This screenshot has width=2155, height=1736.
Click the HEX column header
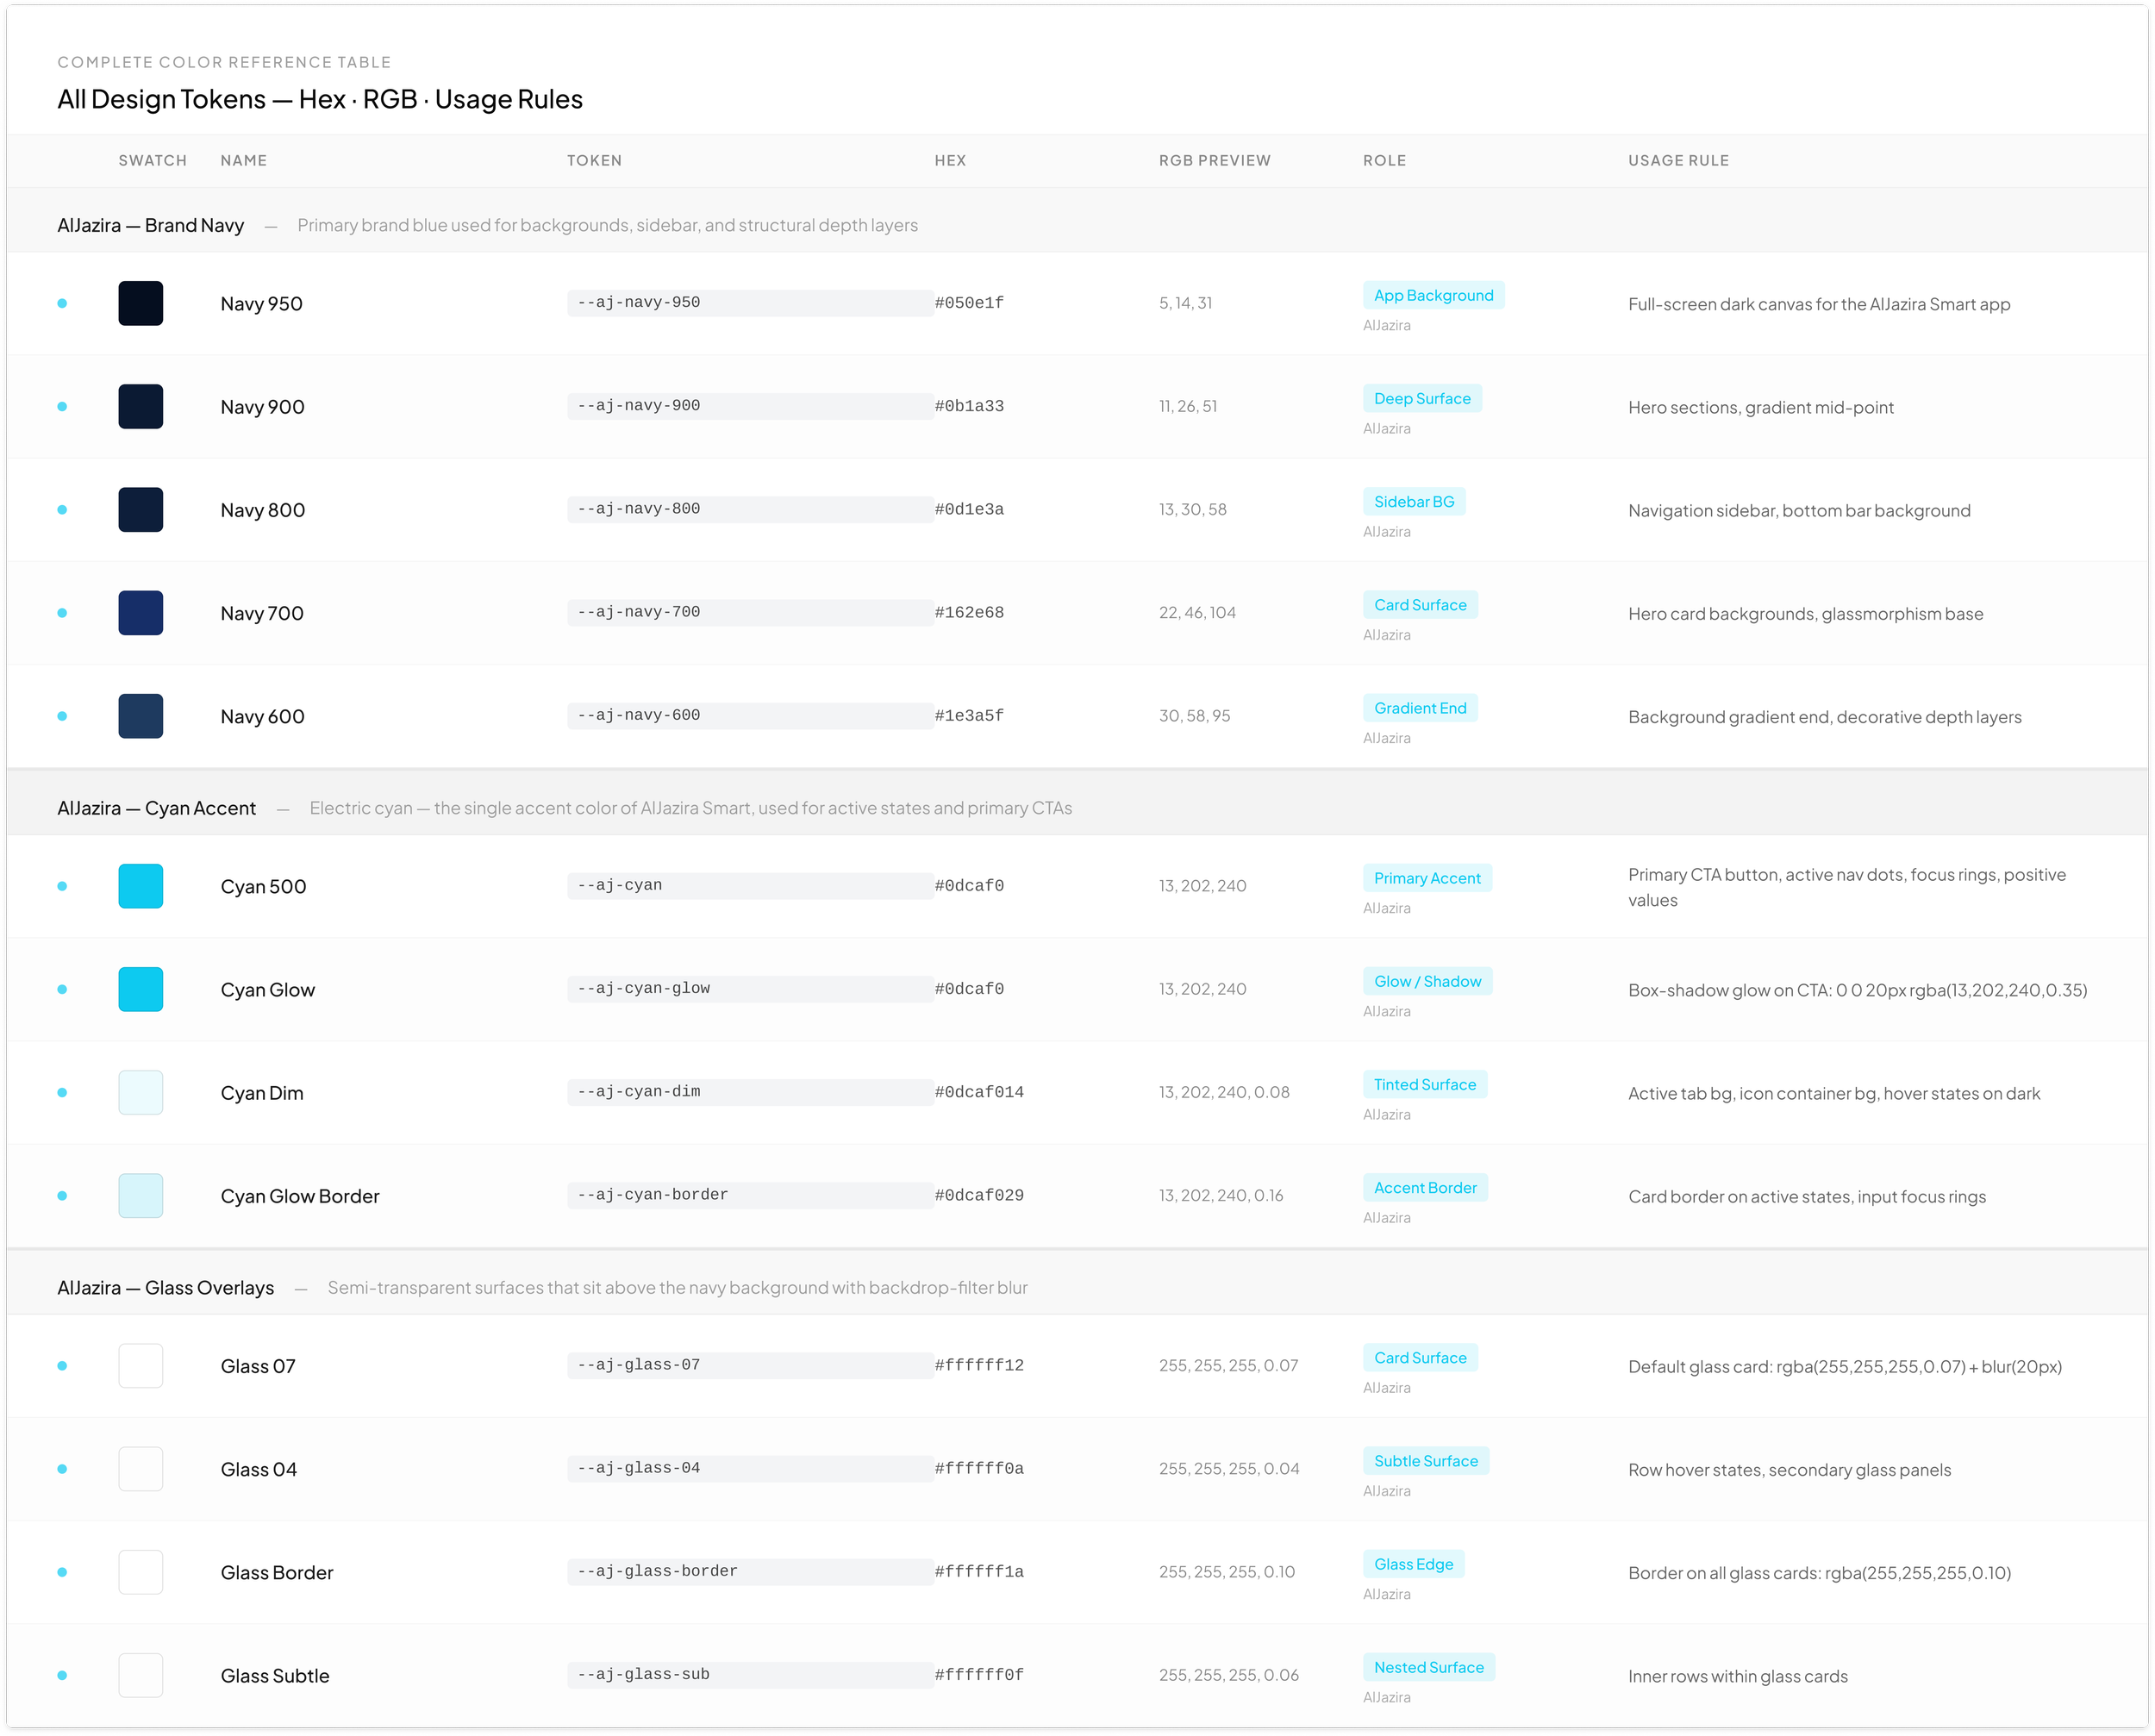click(x=950, y=160)
